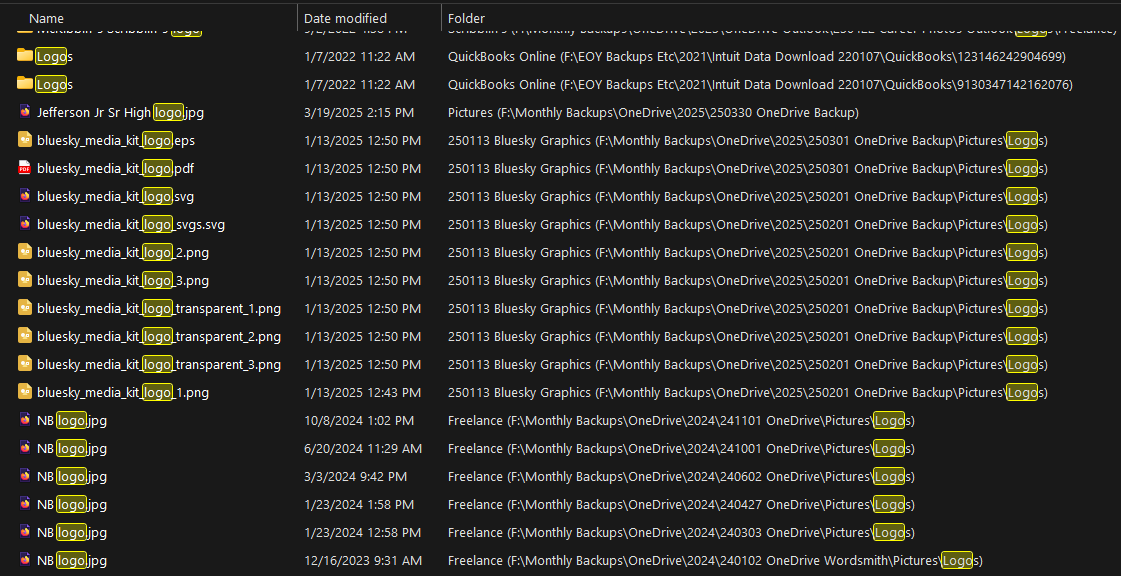This screenshot has width=1121, height=576.
Task: Select file name bluesky_media_kit_logo_3.png
Action: pyautogui.click(x=123, y=280)
